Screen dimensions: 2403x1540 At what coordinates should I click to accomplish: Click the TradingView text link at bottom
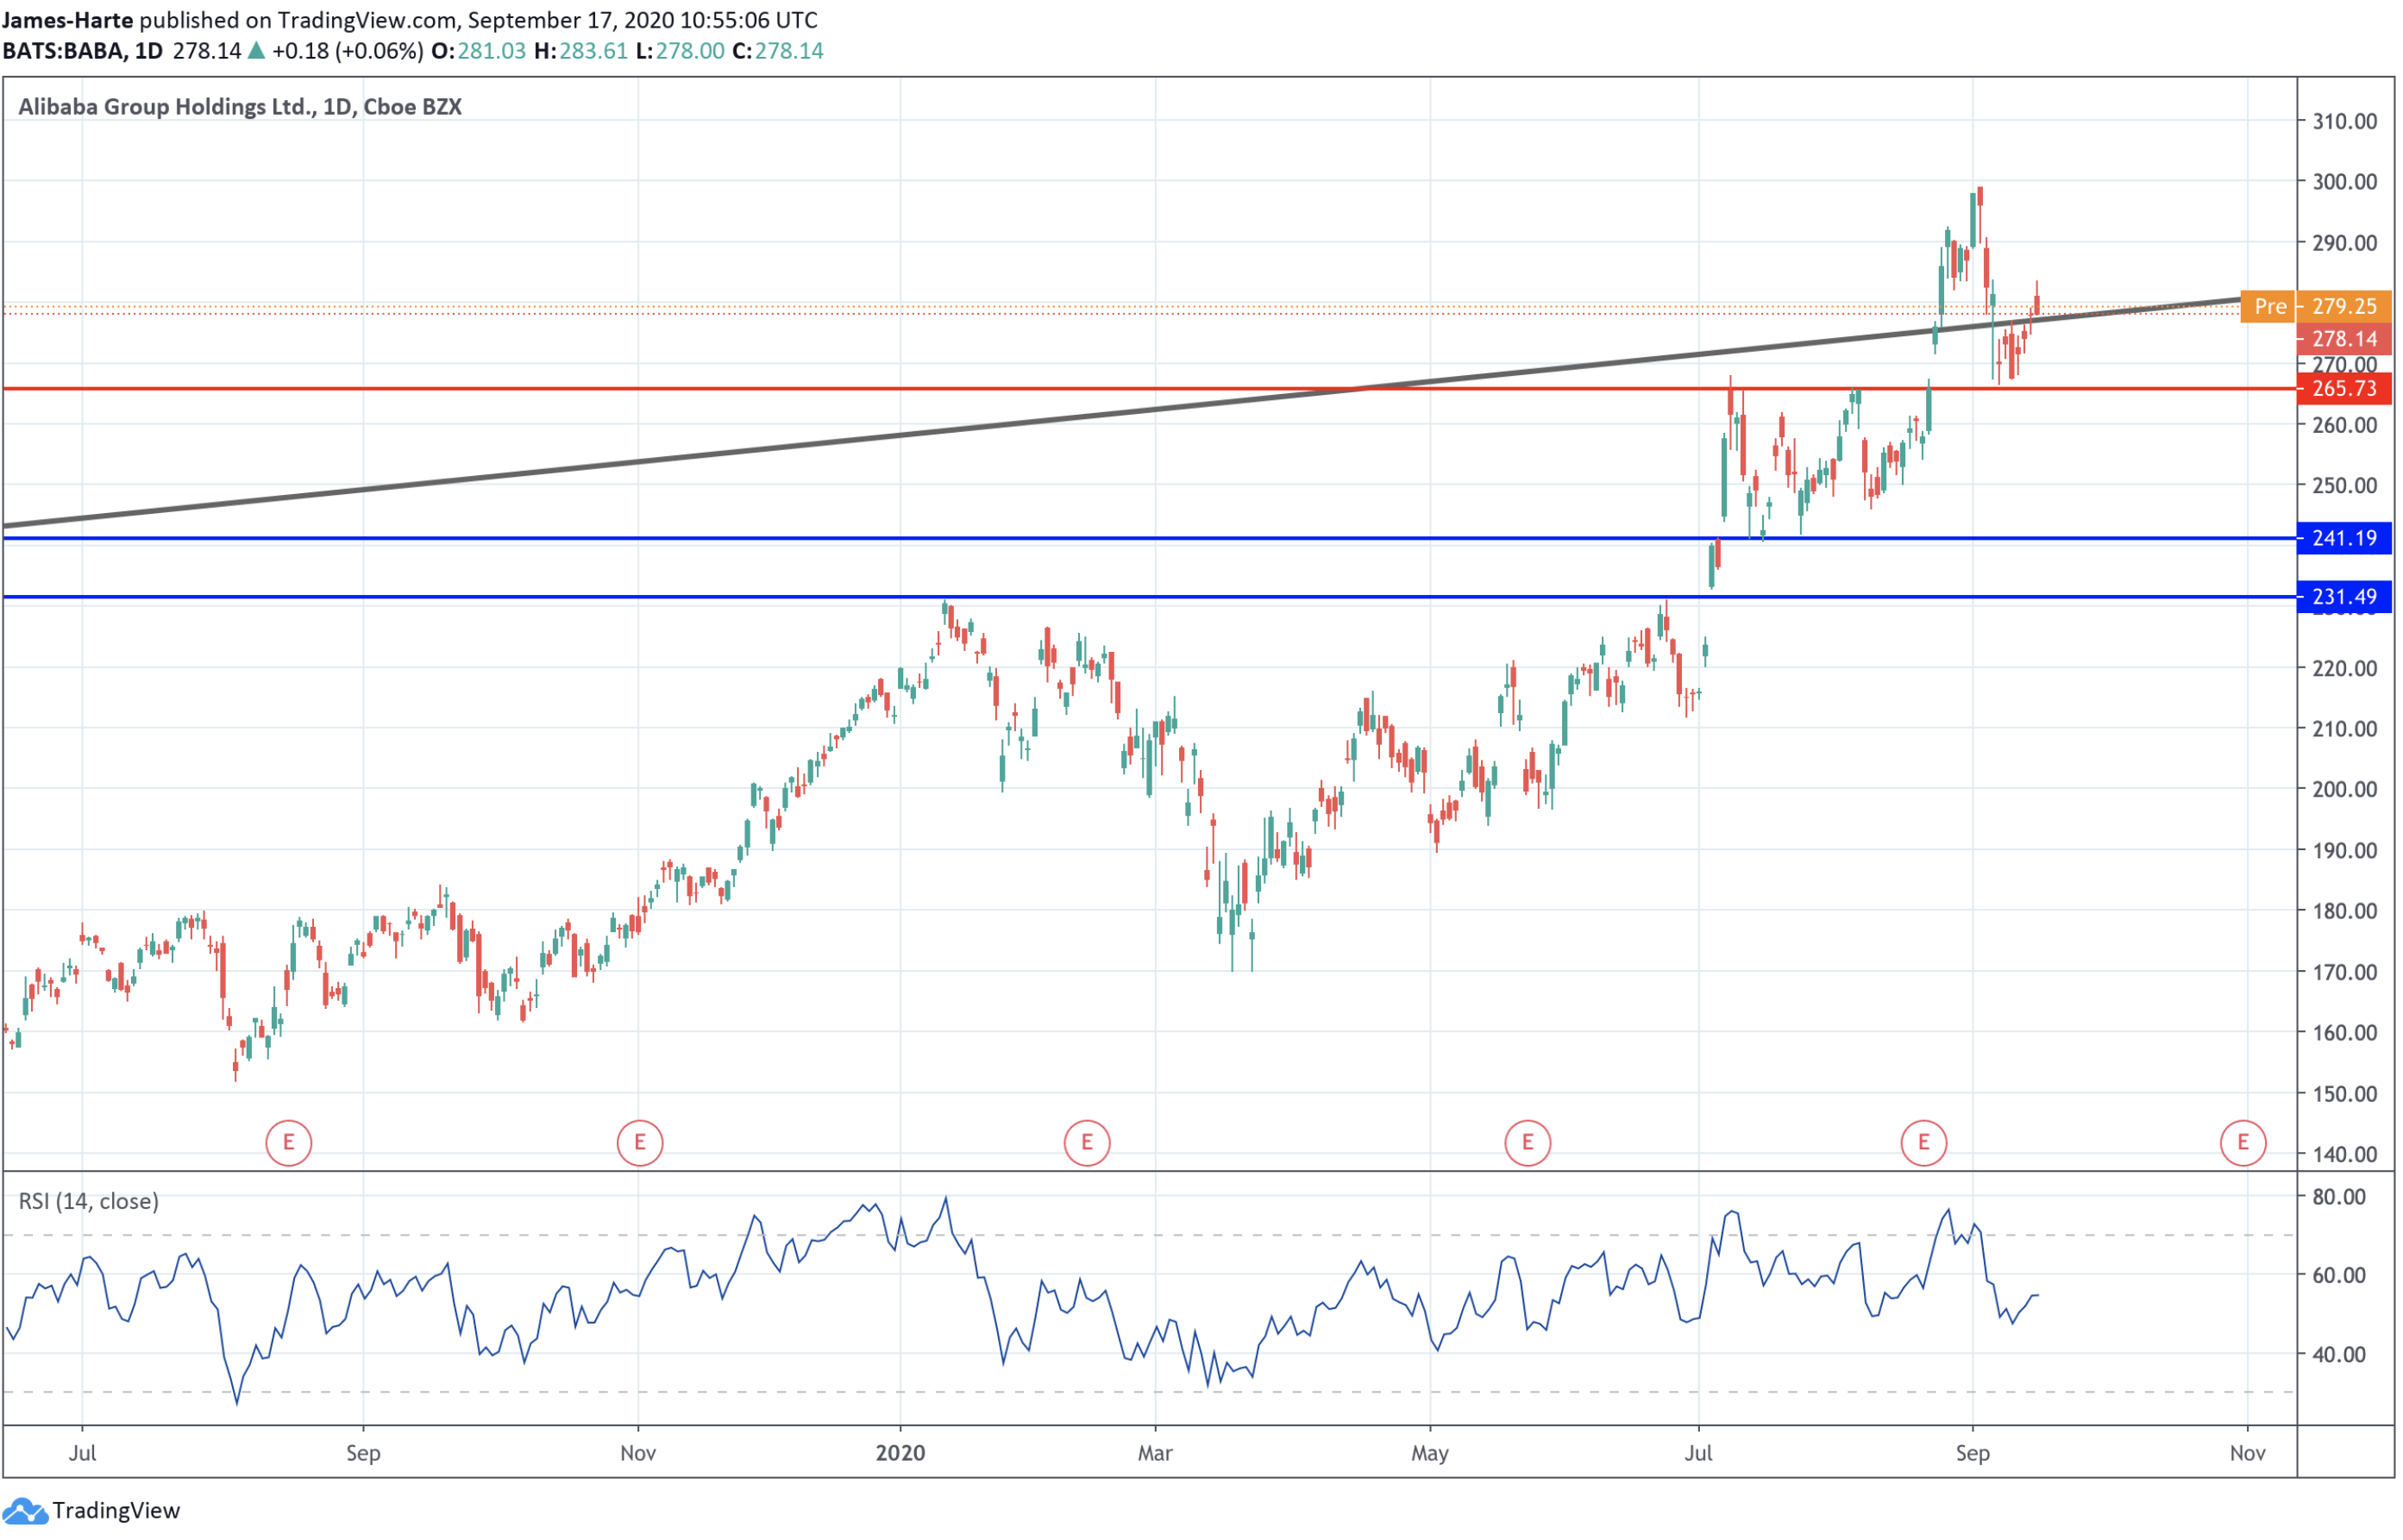116,1511
